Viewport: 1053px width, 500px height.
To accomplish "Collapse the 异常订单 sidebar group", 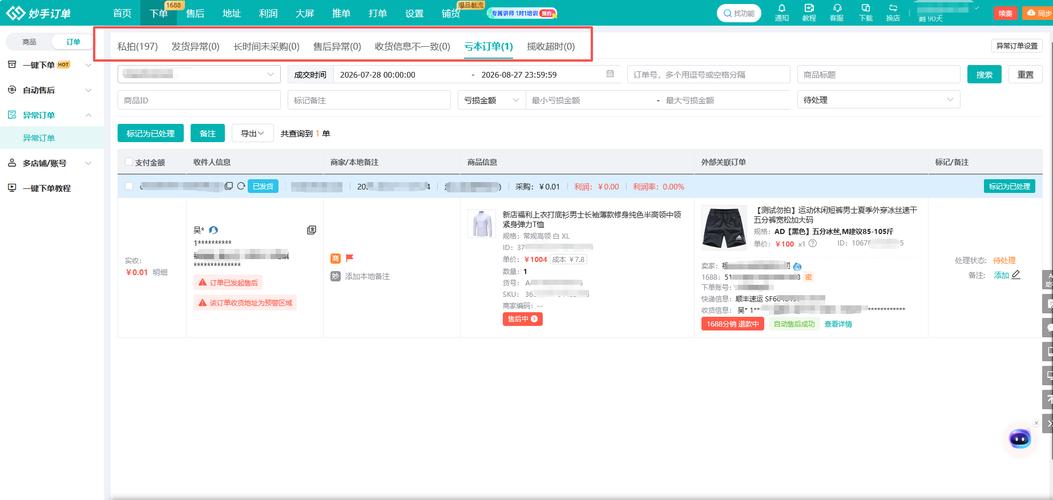I will click(x=89, y=115).
